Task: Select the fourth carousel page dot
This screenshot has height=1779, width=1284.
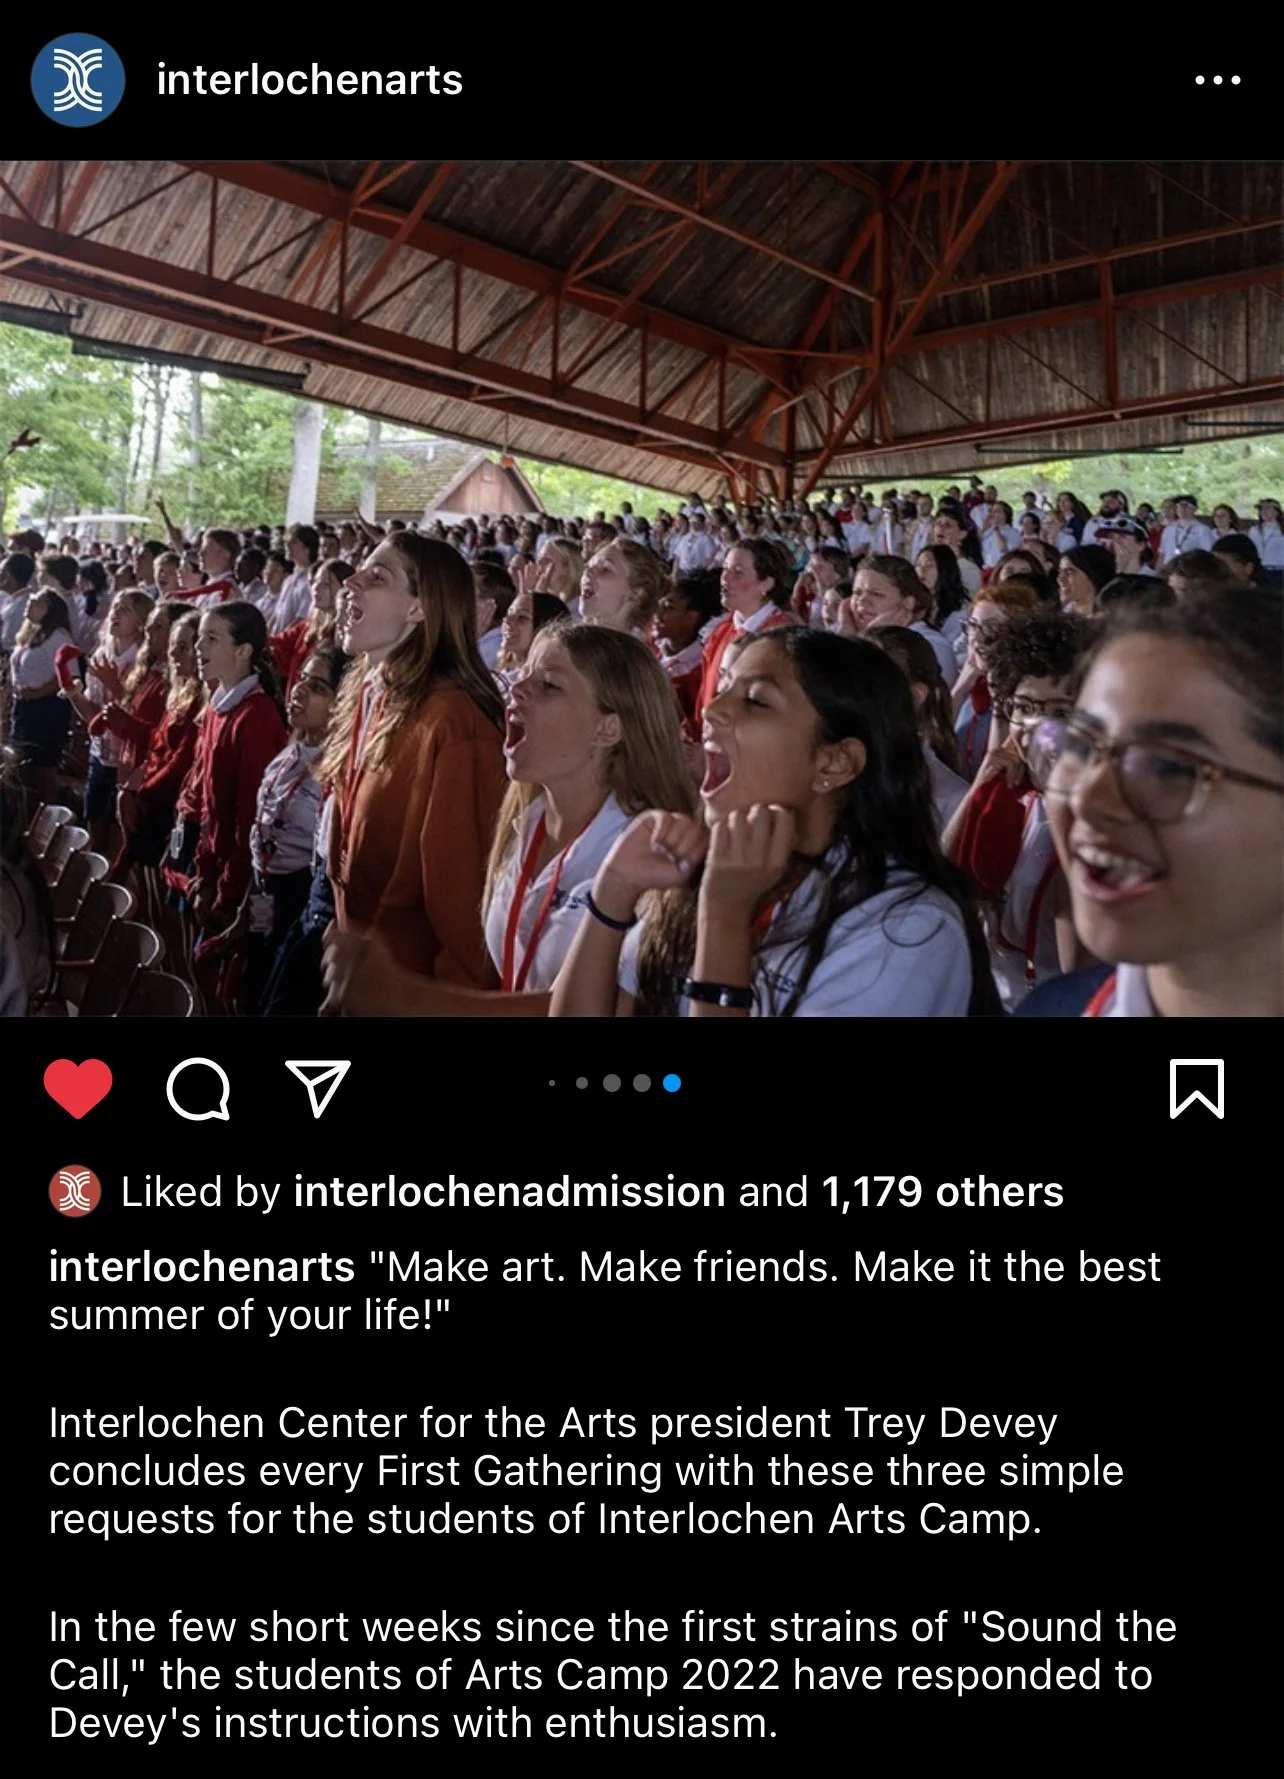Action: (642, 1083)
